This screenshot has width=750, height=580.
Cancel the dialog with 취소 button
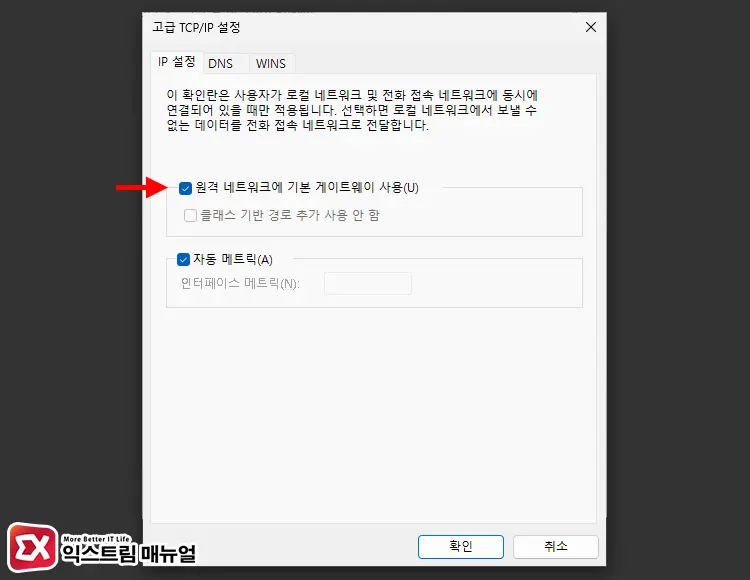(x=556, y=547)
